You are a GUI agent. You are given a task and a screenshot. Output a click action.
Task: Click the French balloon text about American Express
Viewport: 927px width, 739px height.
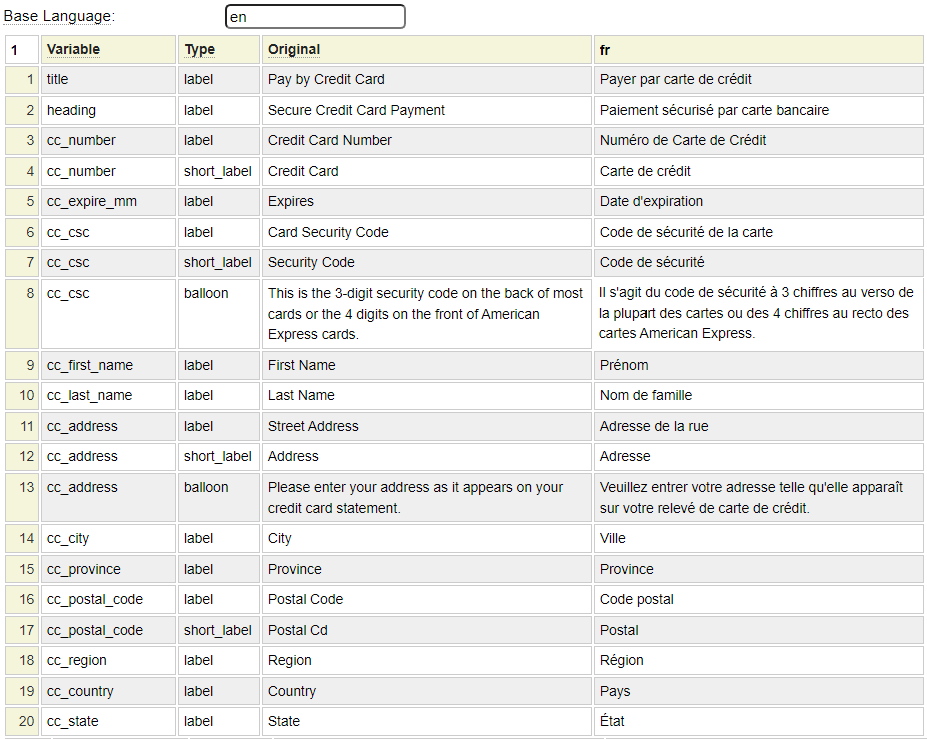click(x=758, y=313)
